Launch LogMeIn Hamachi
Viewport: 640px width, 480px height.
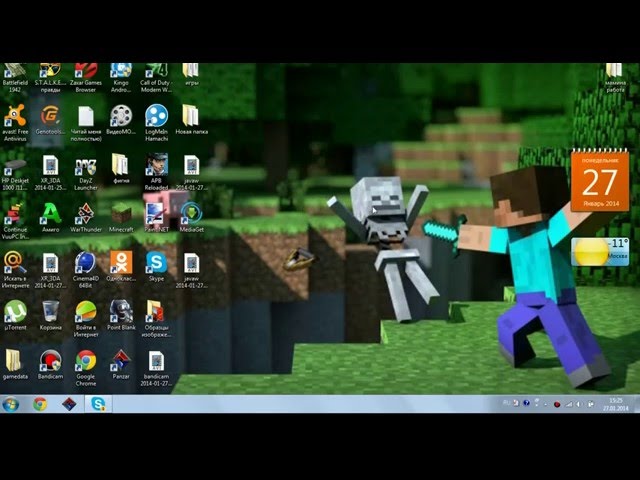coord(156,122)
